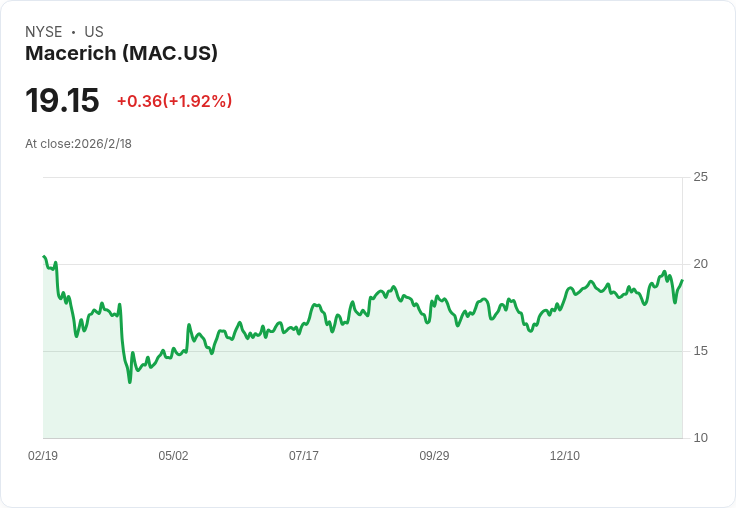Image resolution: width=736 pixels, height=508 pixels.
Task: Click the +0.36(+1.92%) price change
Action: (x=174, y=101)
